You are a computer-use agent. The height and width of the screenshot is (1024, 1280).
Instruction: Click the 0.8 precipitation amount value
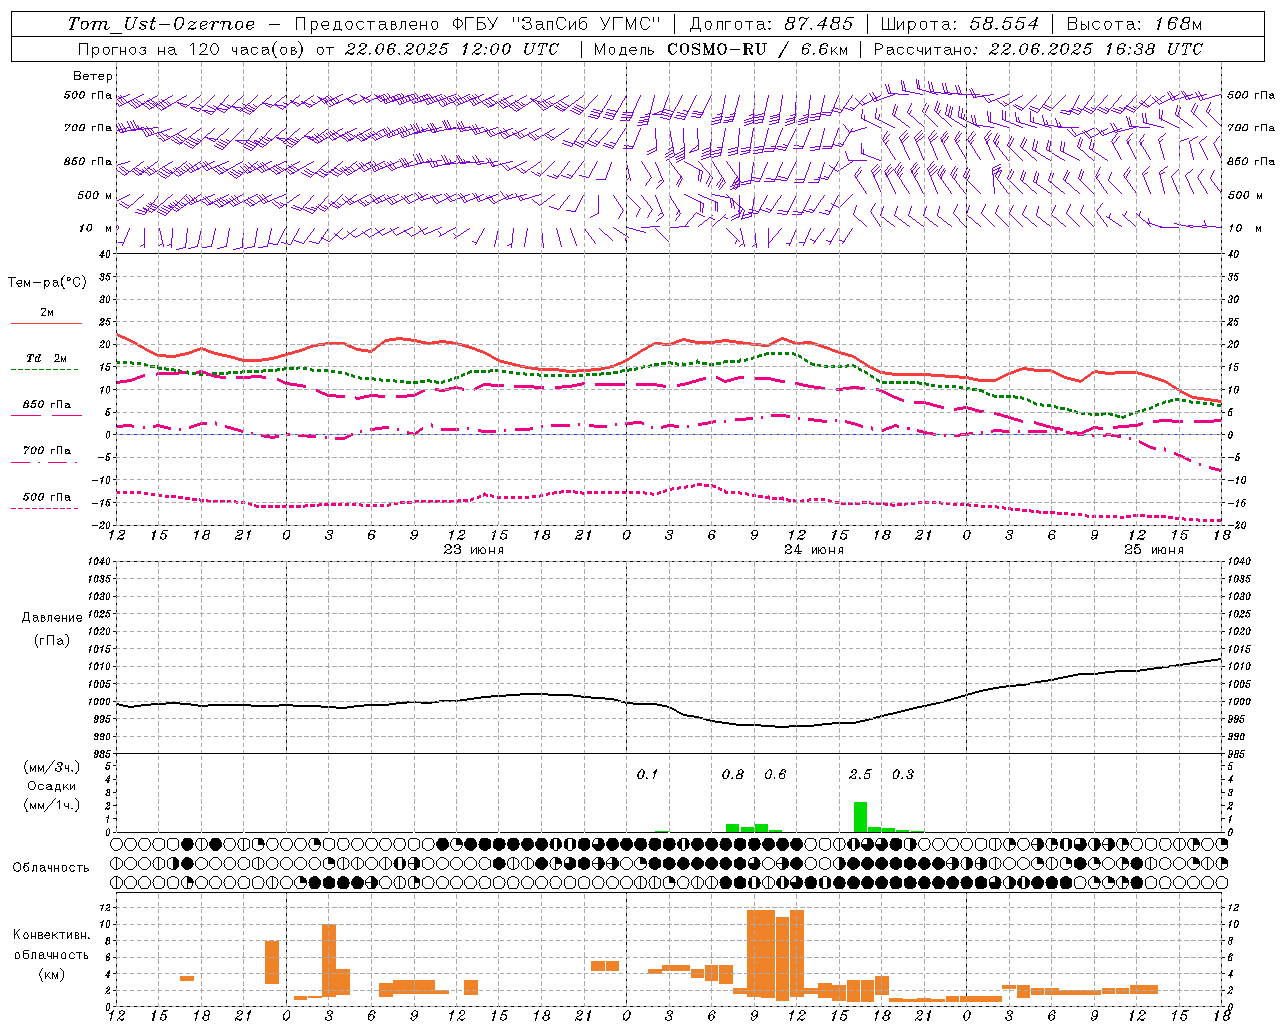pos(733,774)
